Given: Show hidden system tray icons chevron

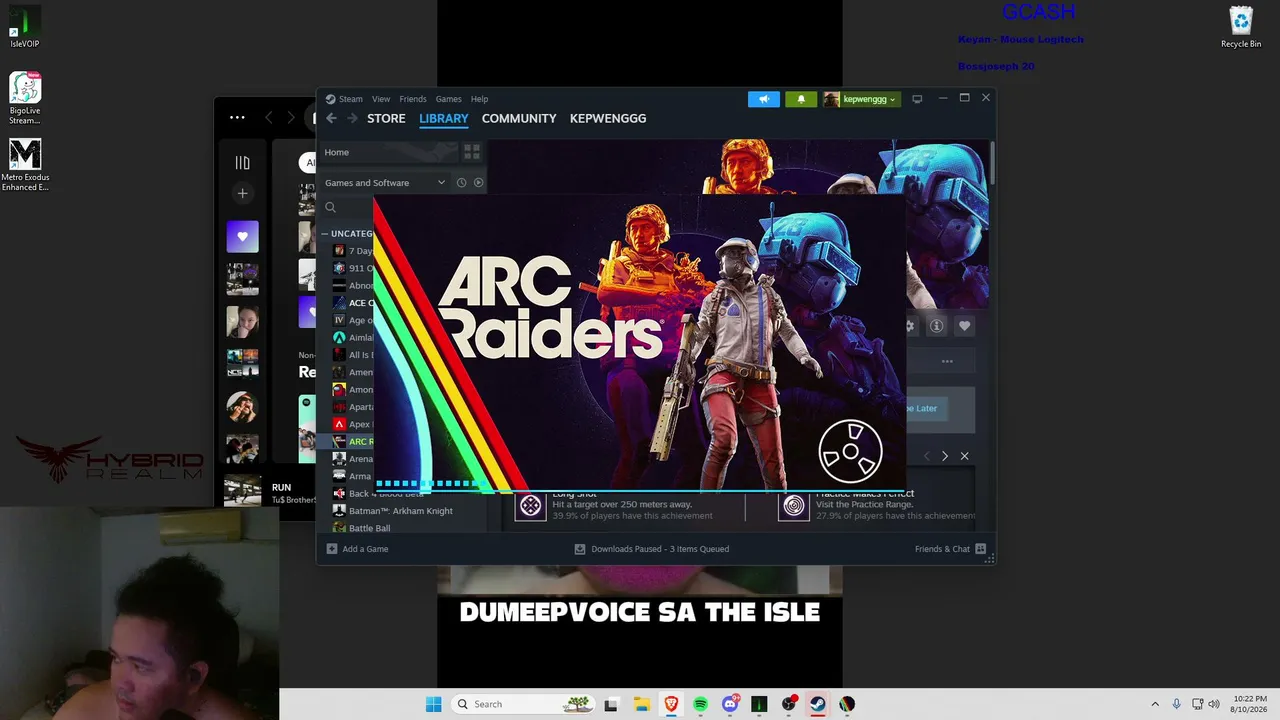Looking at the screenshot, I should click(1155, 704).
